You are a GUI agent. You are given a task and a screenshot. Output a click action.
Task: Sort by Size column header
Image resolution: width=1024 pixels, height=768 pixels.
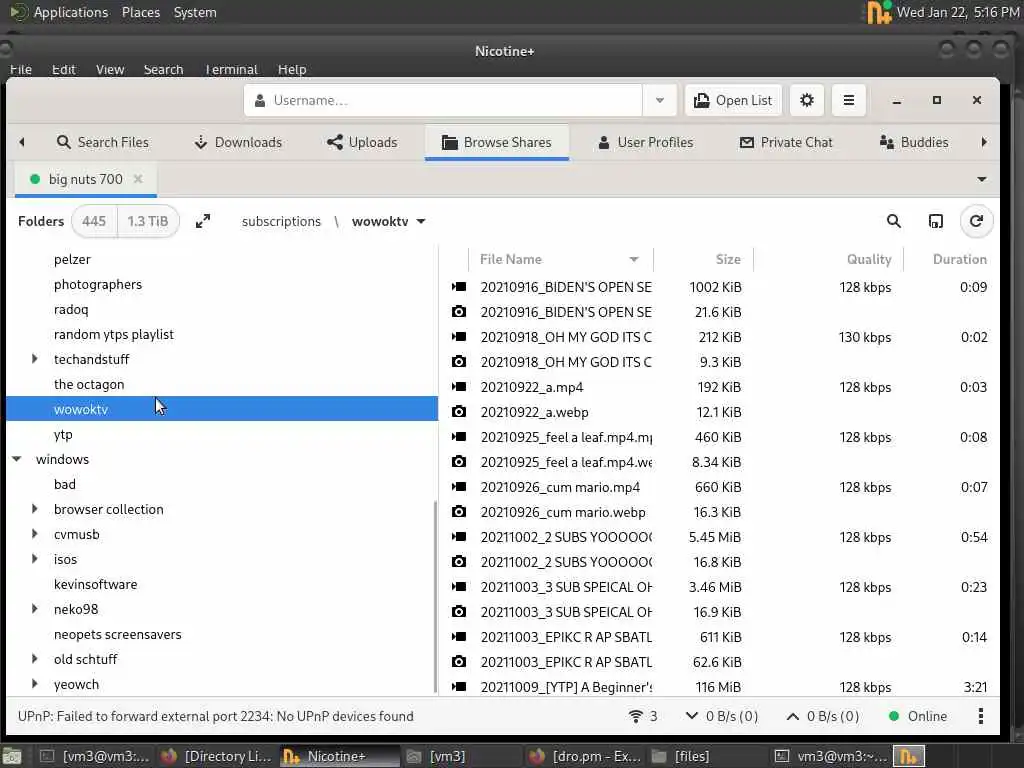pyautogui.click(x=703, y=259)
